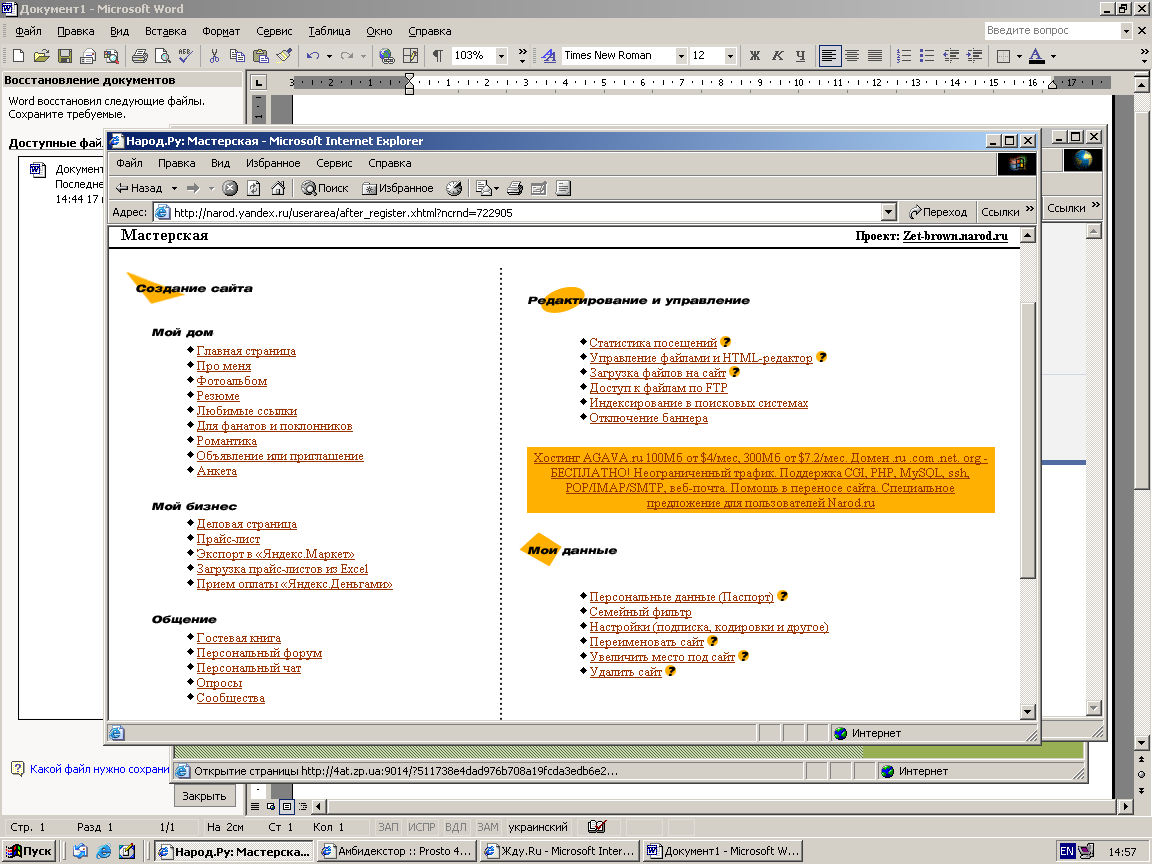
Task: Open the zoom 103% dropdown
Action: point(501,55)
